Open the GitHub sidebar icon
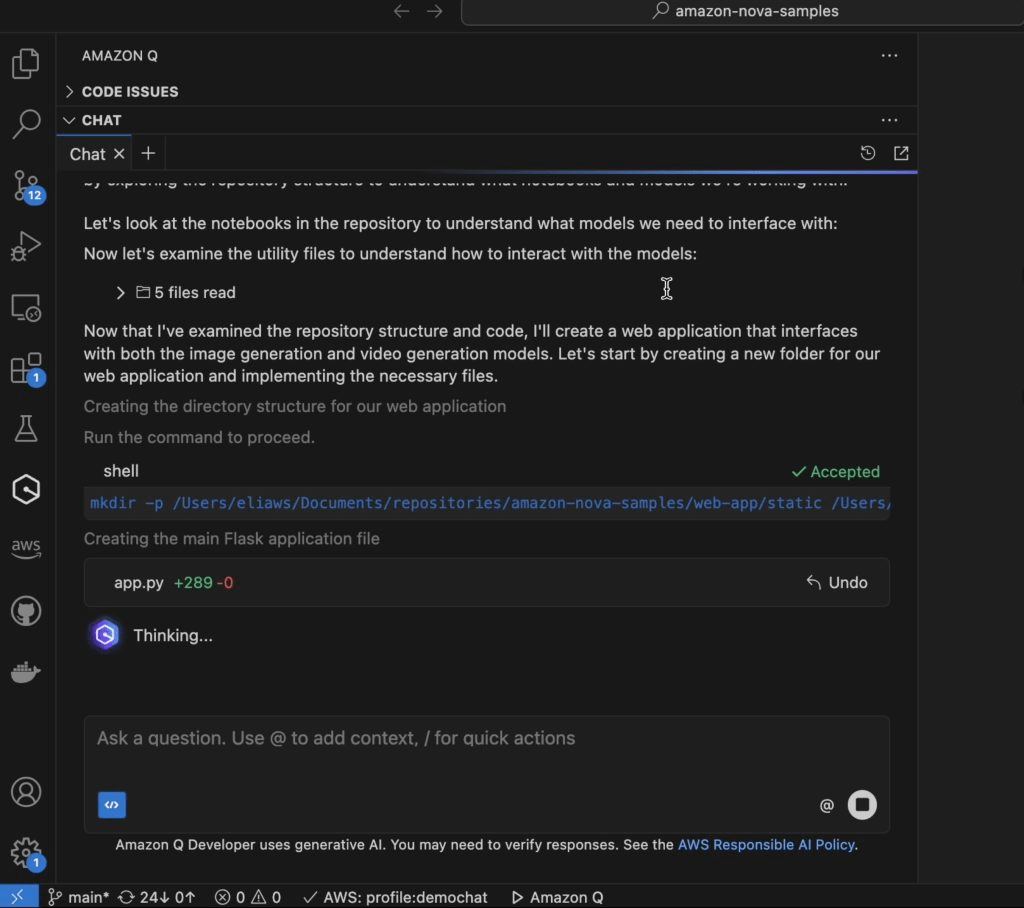This screenshot has height=908, width=1024. (26, 611)
